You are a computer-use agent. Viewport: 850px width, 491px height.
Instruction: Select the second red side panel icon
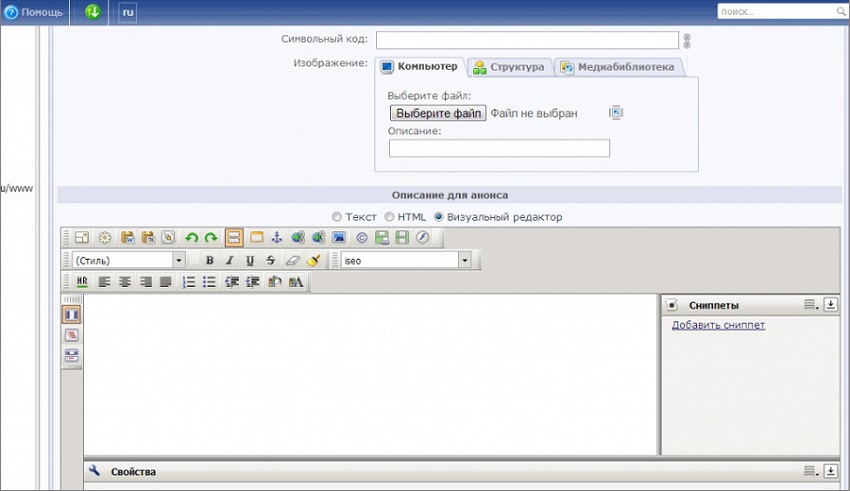(x=72, y=335)
